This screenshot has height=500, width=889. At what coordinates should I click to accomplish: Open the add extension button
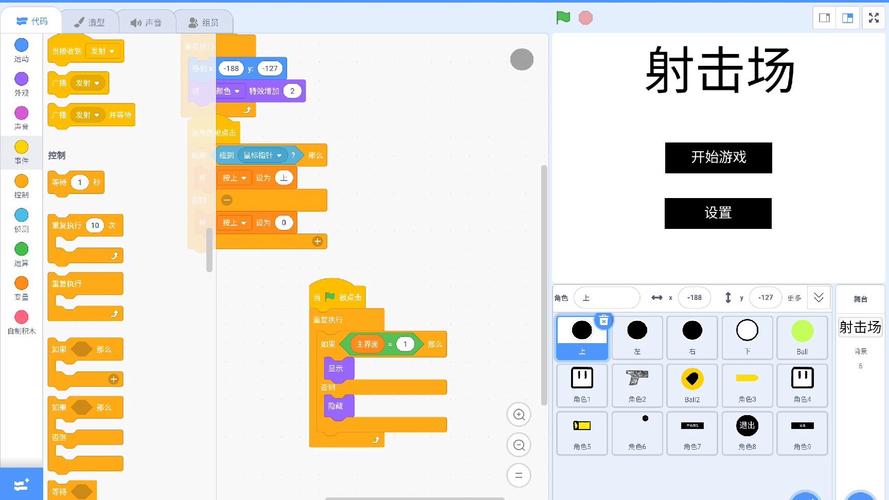click(x=21, y=484)
